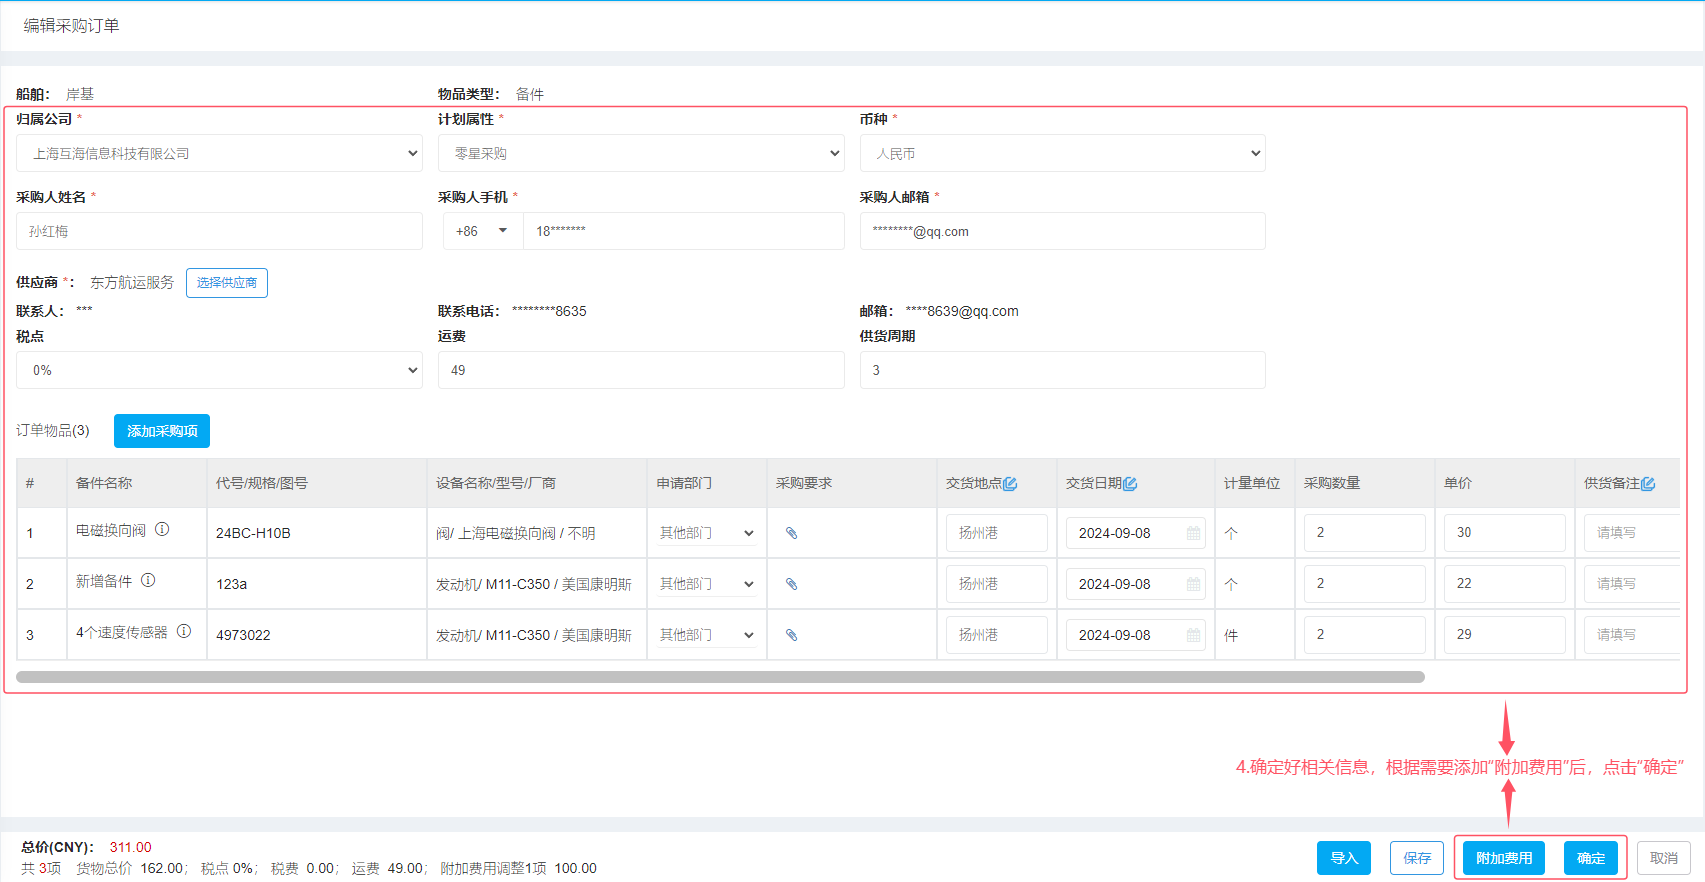The height and width of the screenshot is (882, 1705).
Task: Click the table horizontal scrollbar
Action: [x=720, y=677]
